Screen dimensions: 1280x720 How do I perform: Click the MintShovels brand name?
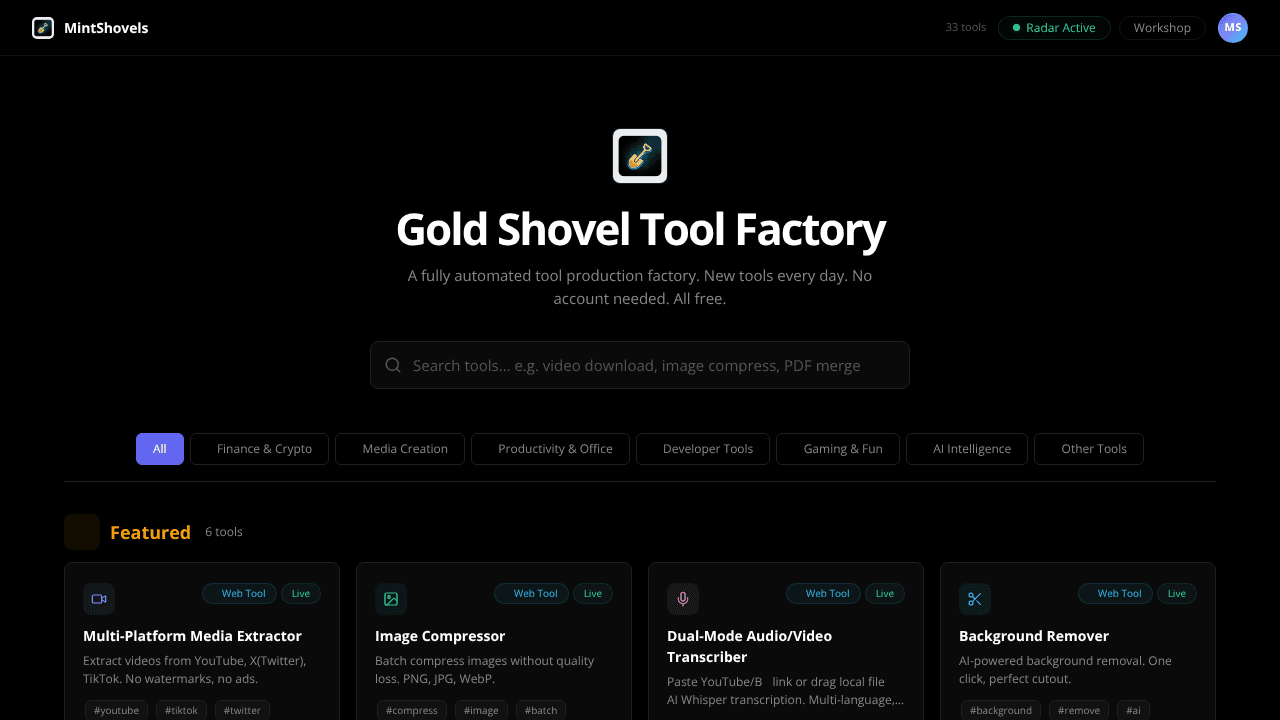click(x=106, y=28)
